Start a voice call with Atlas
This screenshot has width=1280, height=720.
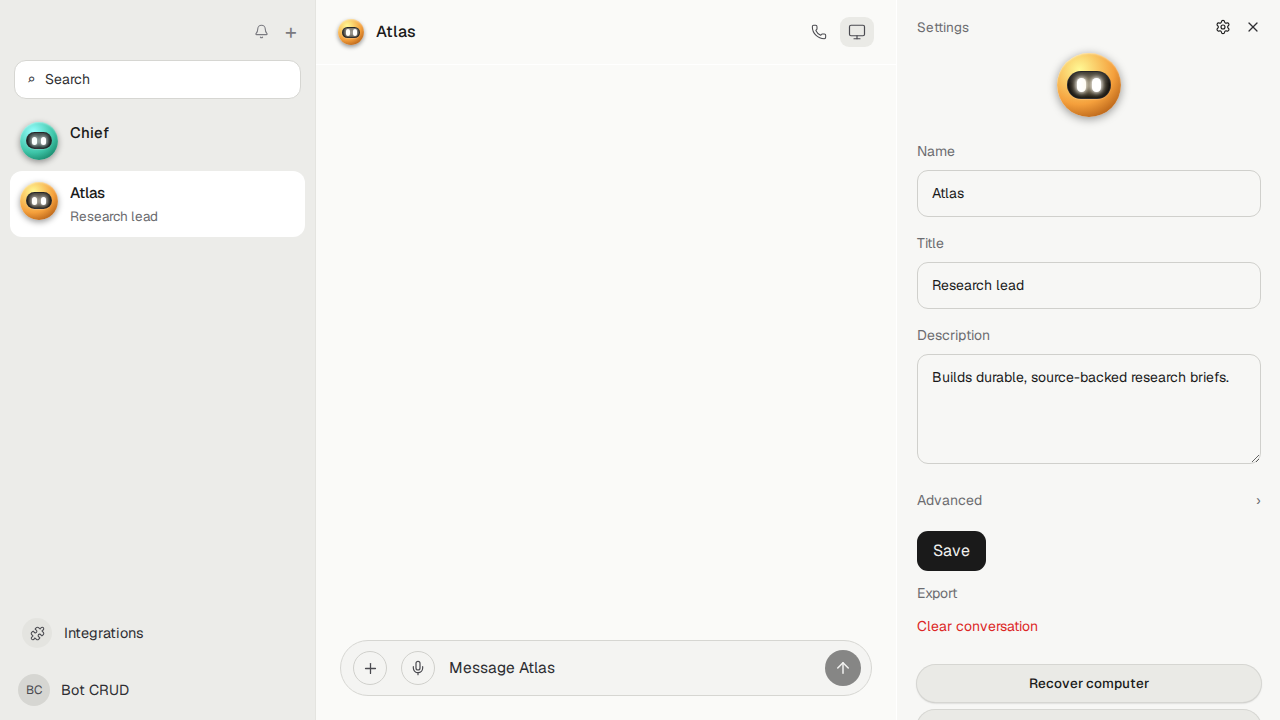pos(819,32)
